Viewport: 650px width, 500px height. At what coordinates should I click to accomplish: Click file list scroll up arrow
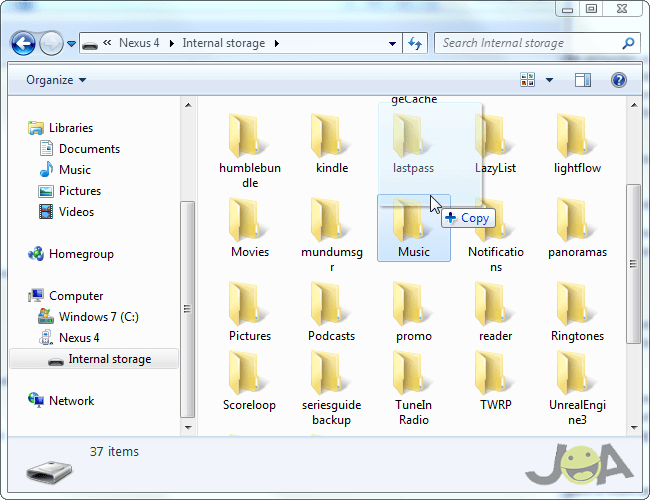pyautogui.click(x=634, y=105)
